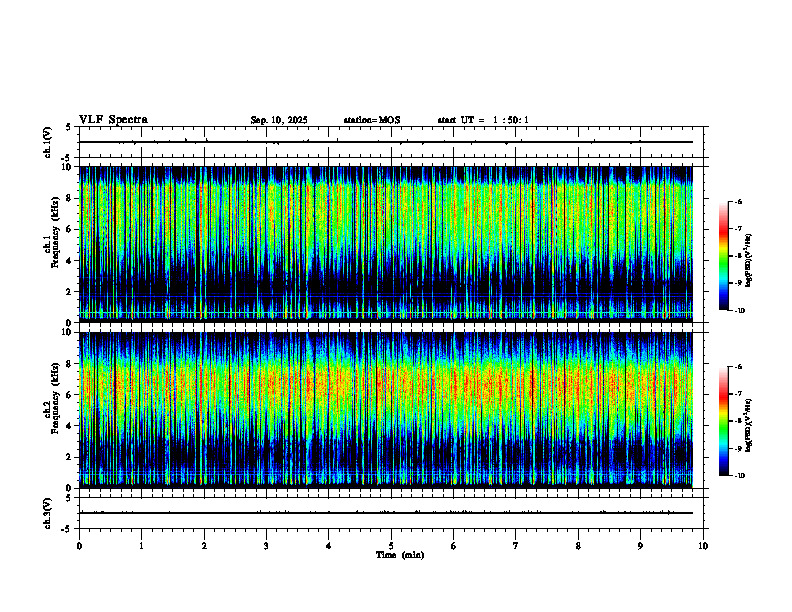Click the lower color scale bar for ch.2

point(723,421)
